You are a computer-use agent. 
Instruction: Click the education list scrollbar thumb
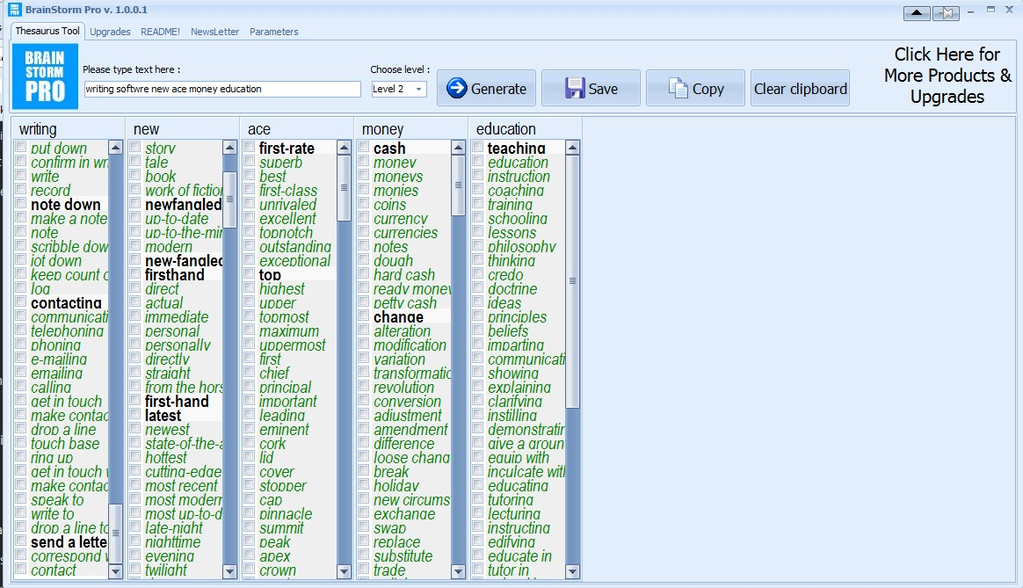[x=572, y=281]
